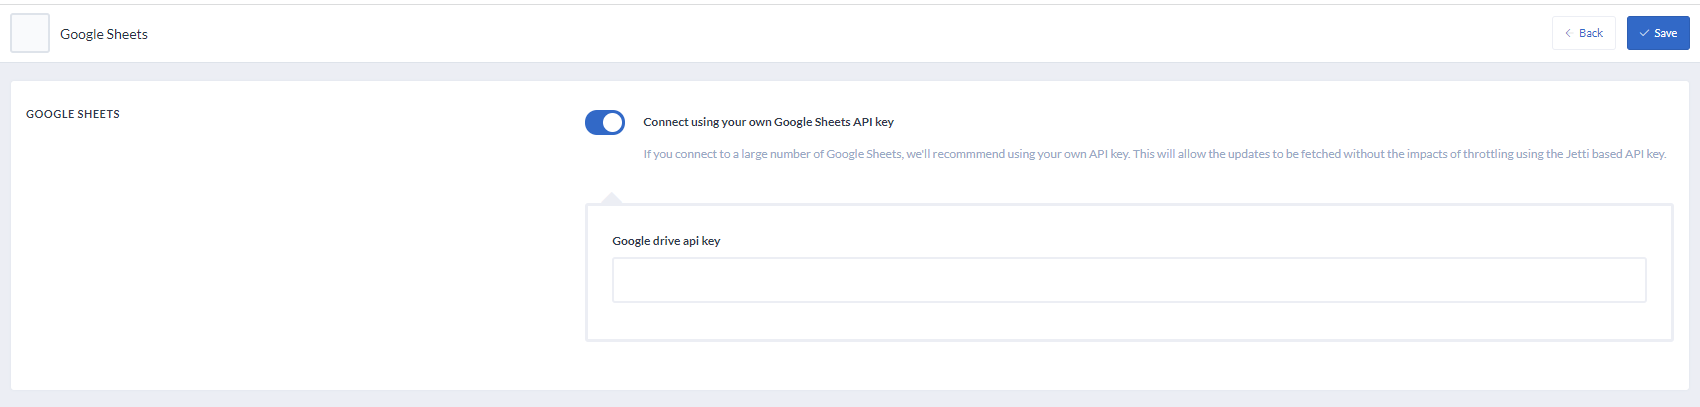Click 'Connect using your own Google Sheets API key' label
Viewport: 1700px width, 407px height.
coord(768,122)
